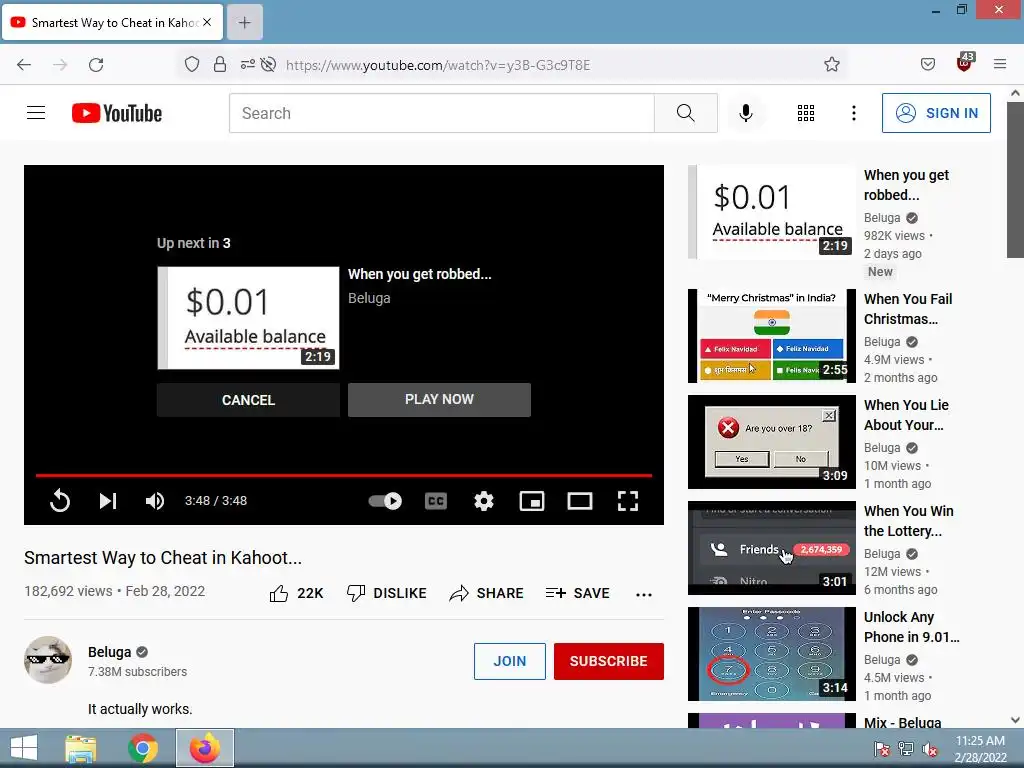Join the Beluga channel membership
1024x768 pixels.
(509, 661)
